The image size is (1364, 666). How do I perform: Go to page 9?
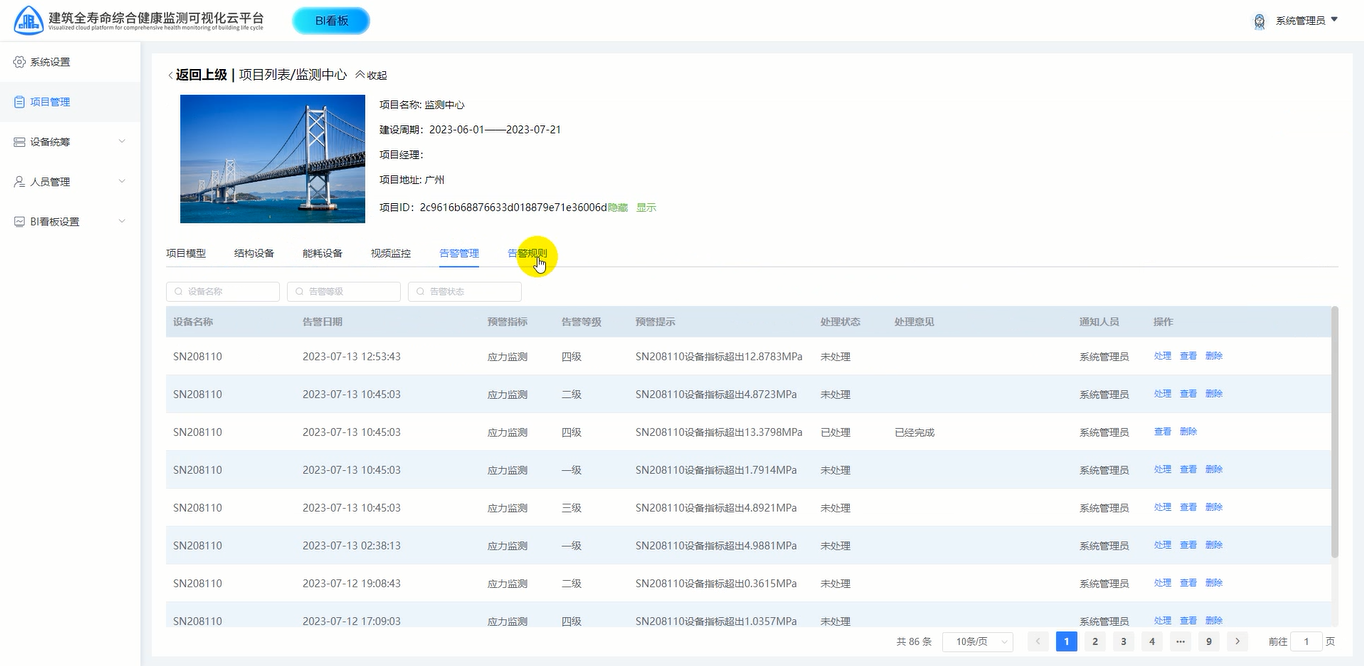(x=1209, y=642)
